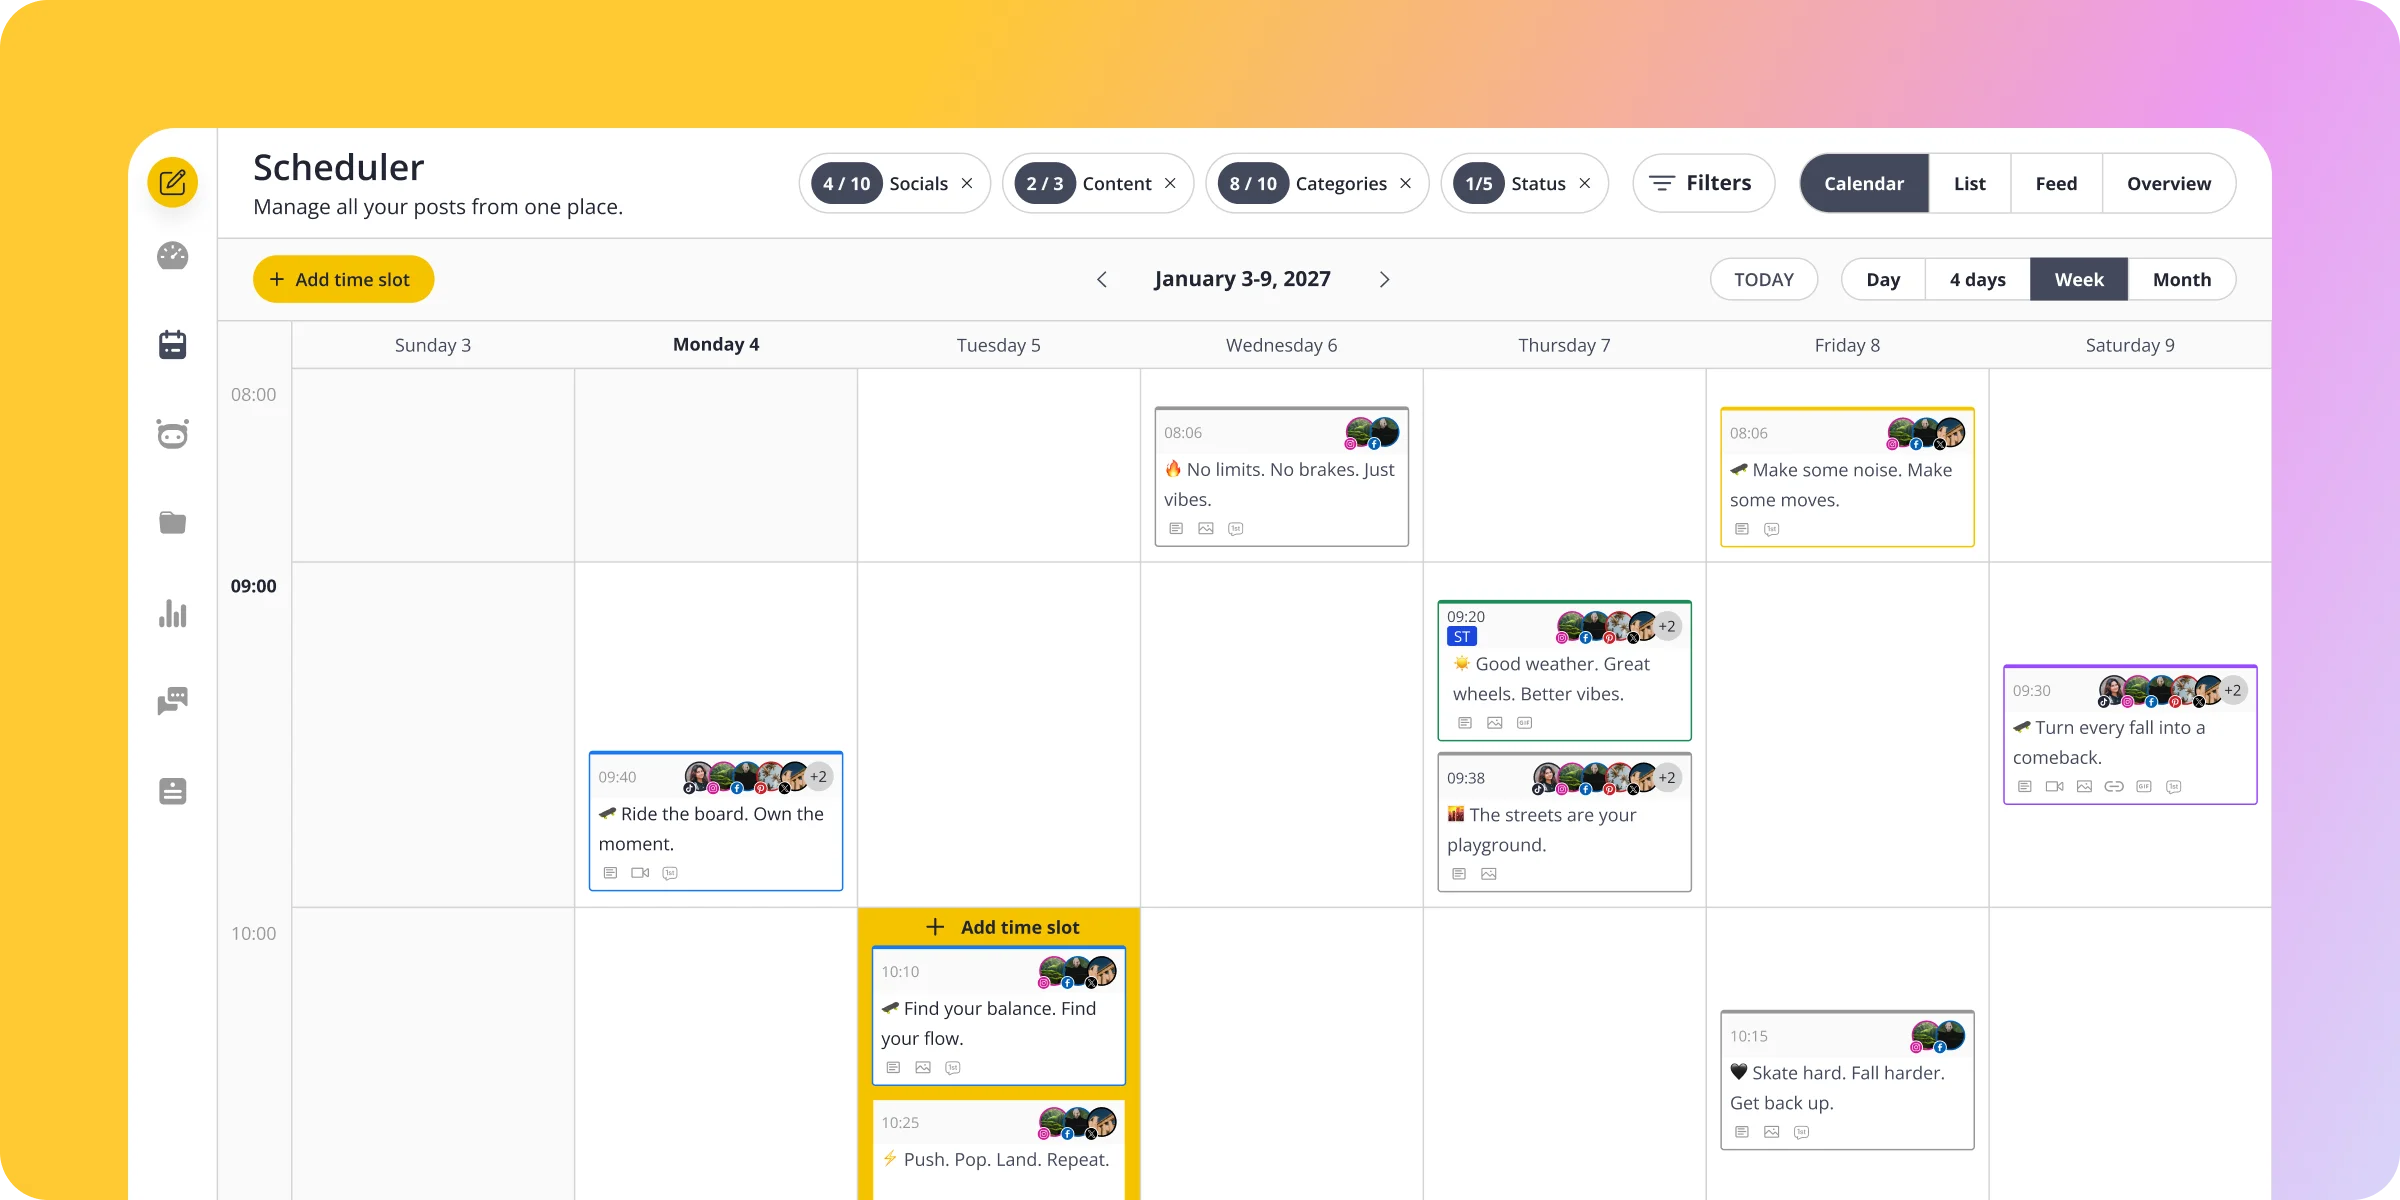Screen dimensions: 2400x1200
Task: Open the 'Skate hard. Fall harder' post
Action: [1847, 1080]
